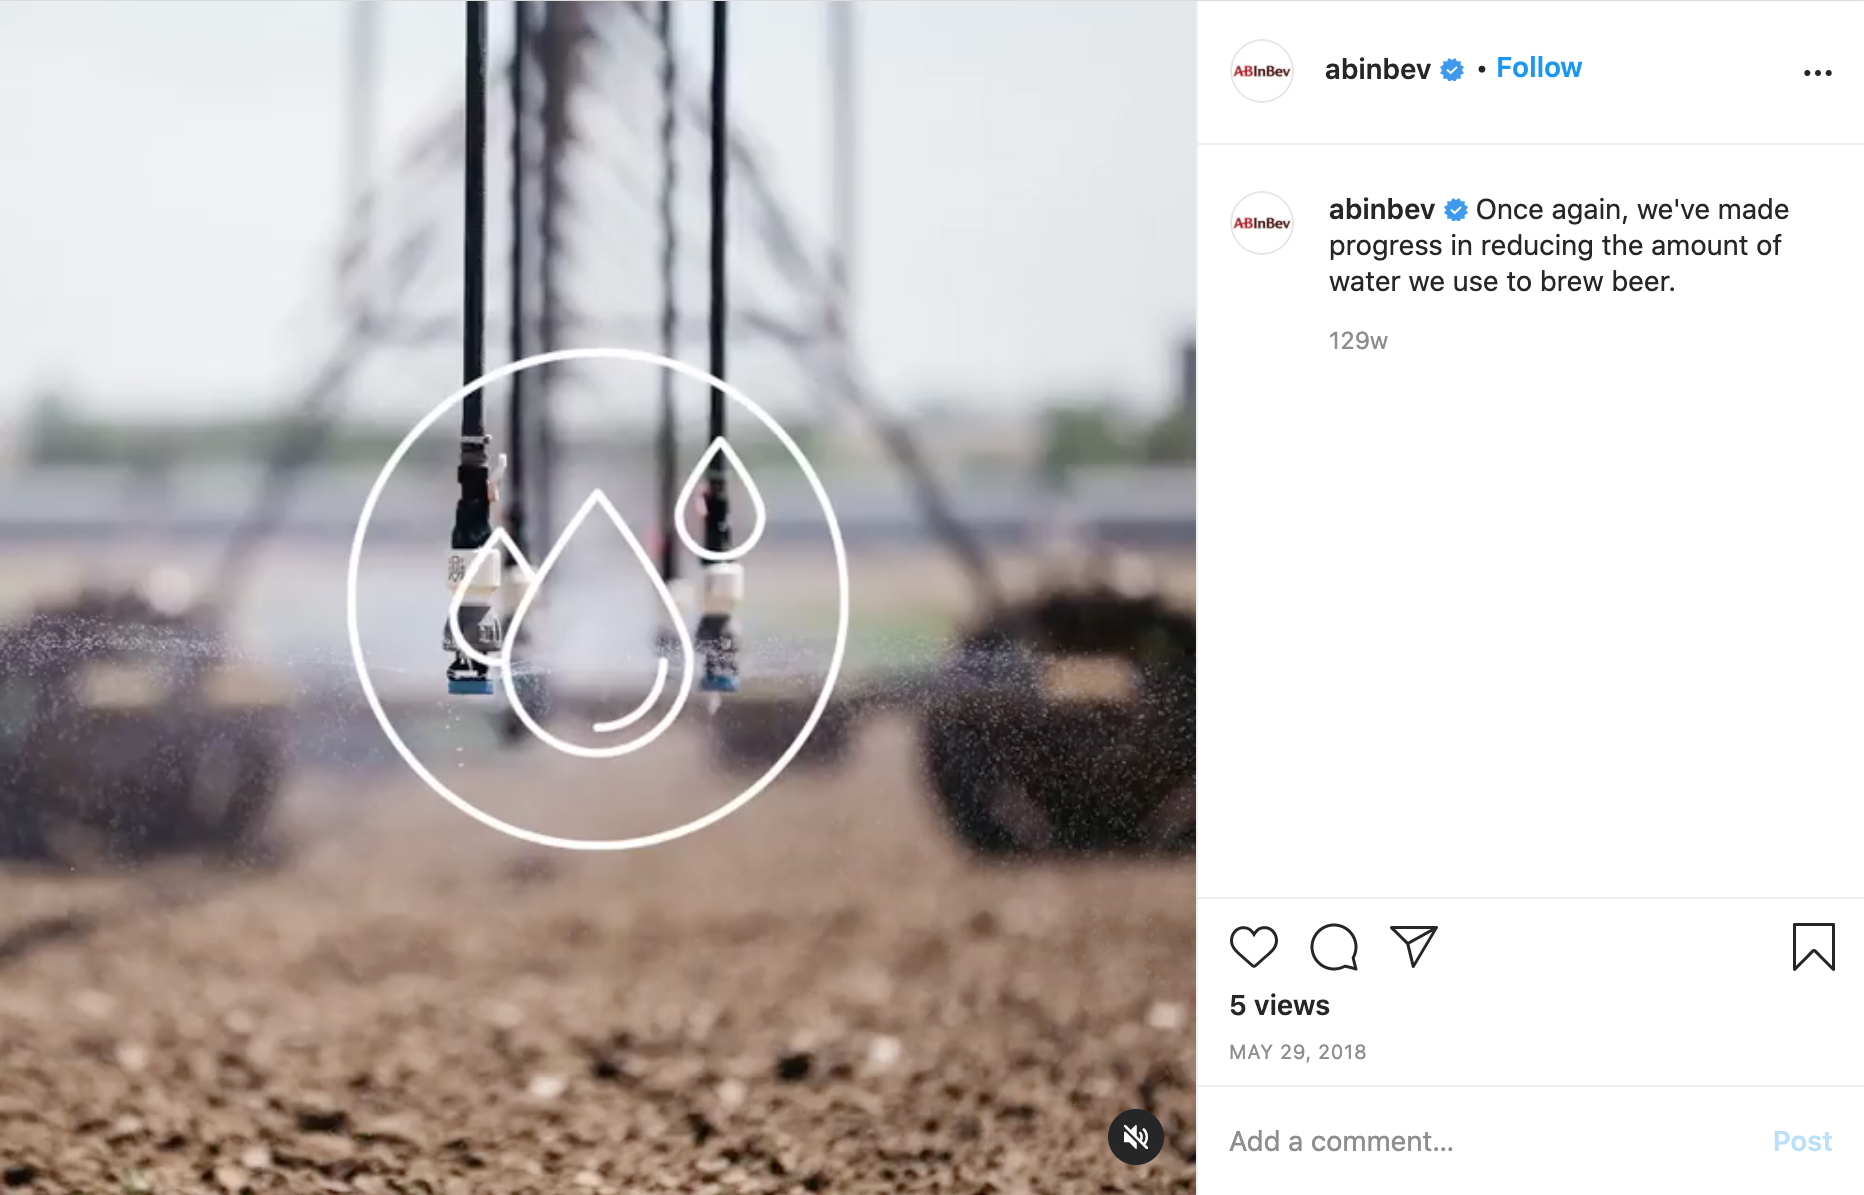Share the post via the paper plane icon

click(x=1413, y=946)
